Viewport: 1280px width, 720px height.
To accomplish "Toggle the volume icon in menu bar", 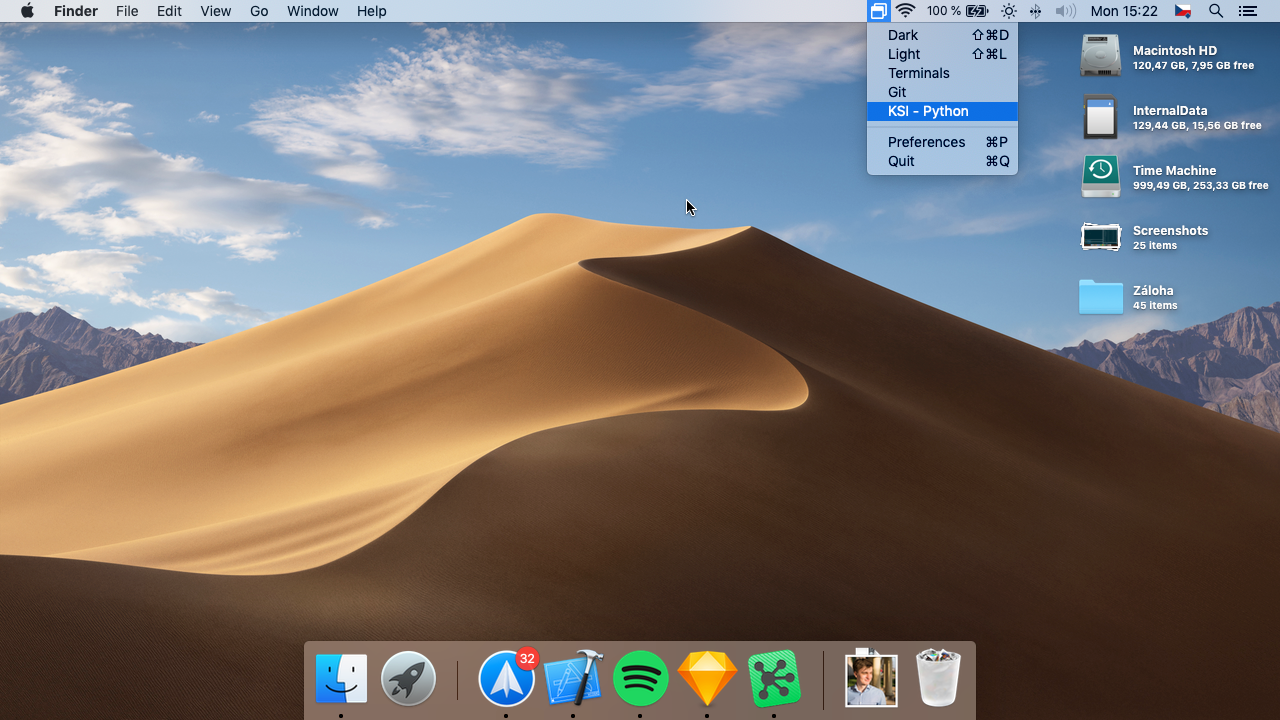I will click(x=1066, y=11).
